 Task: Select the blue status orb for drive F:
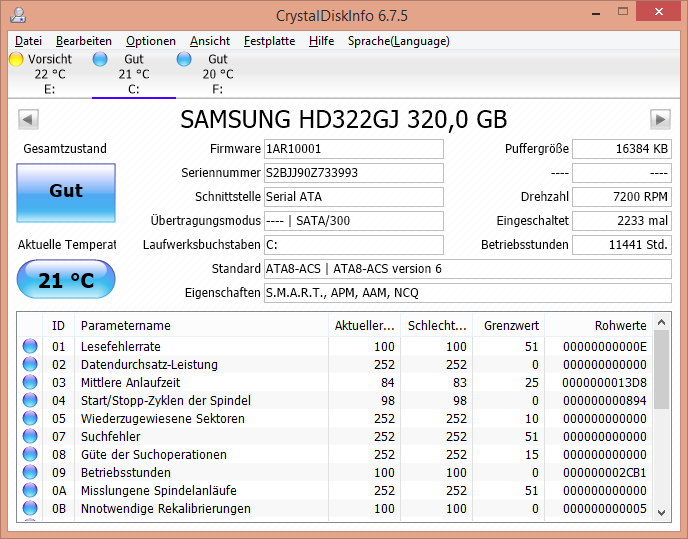click(x=184, y=59)
